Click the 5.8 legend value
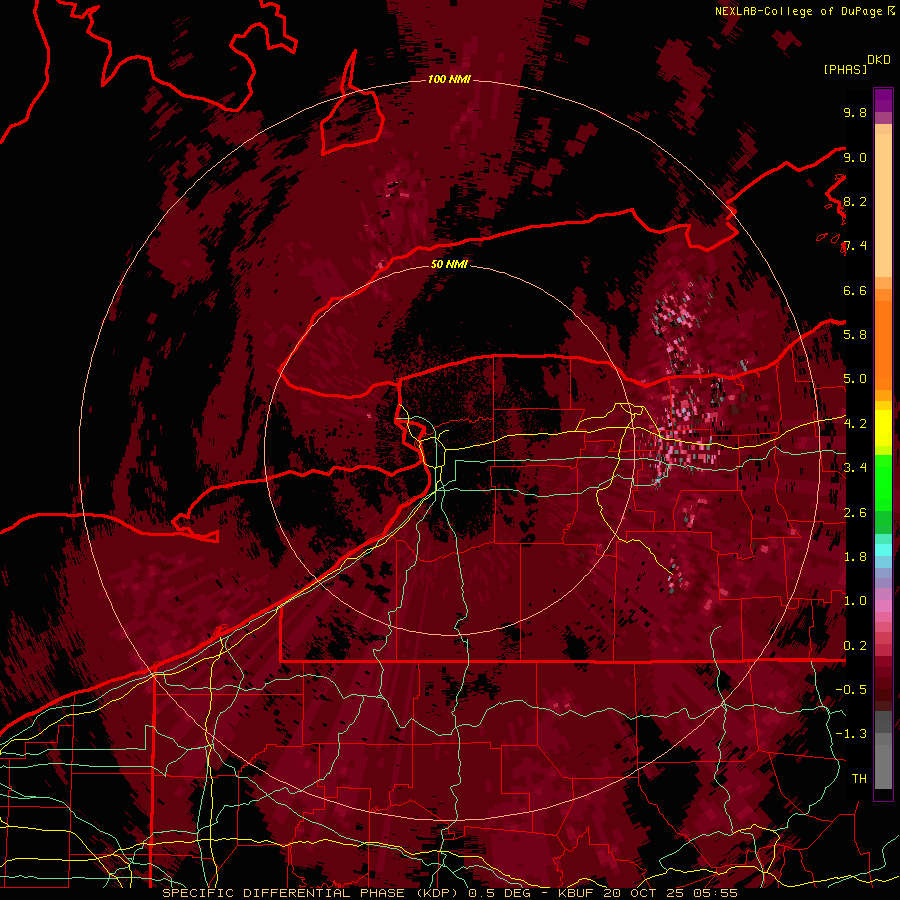The height and width of the screenshot is (900, 900). 855,335
